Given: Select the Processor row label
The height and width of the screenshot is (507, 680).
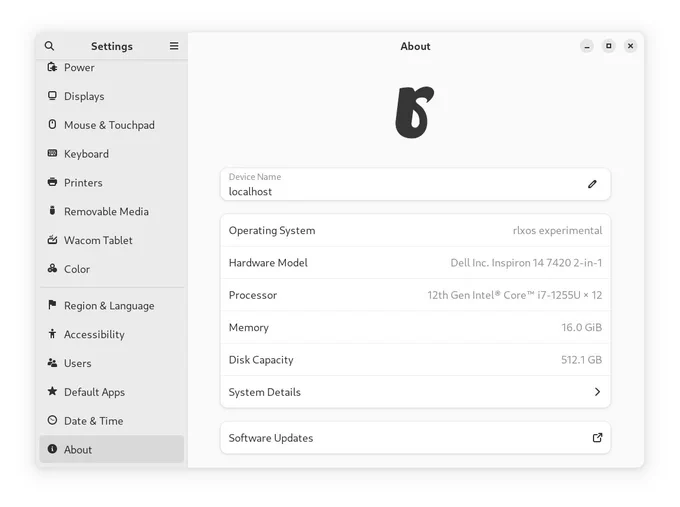Looking at the screenshot, I should click(252, 295).
